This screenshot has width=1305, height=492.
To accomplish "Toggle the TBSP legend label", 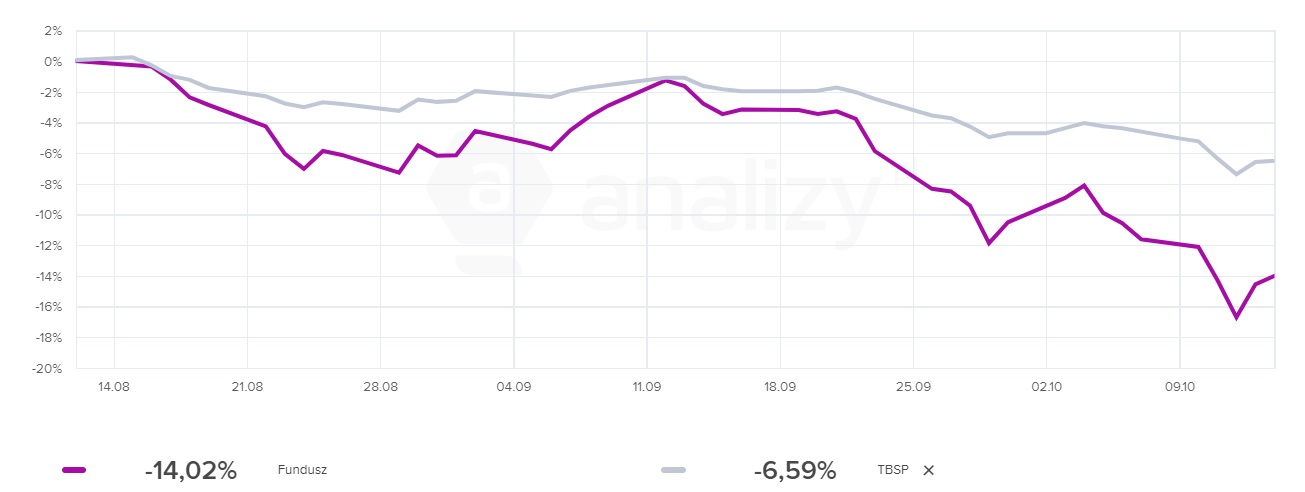I will [x=893, y=471].
